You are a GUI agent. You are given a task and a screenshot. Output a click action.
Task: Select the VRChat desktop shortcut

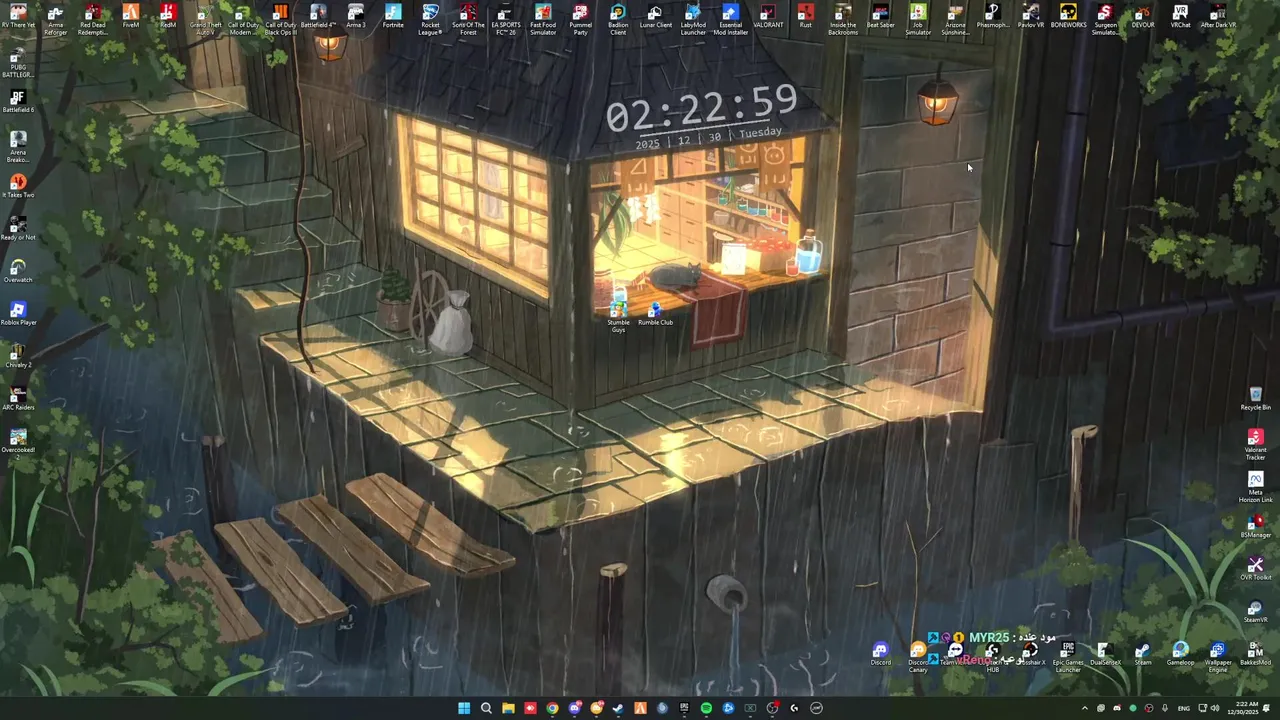1180,17
